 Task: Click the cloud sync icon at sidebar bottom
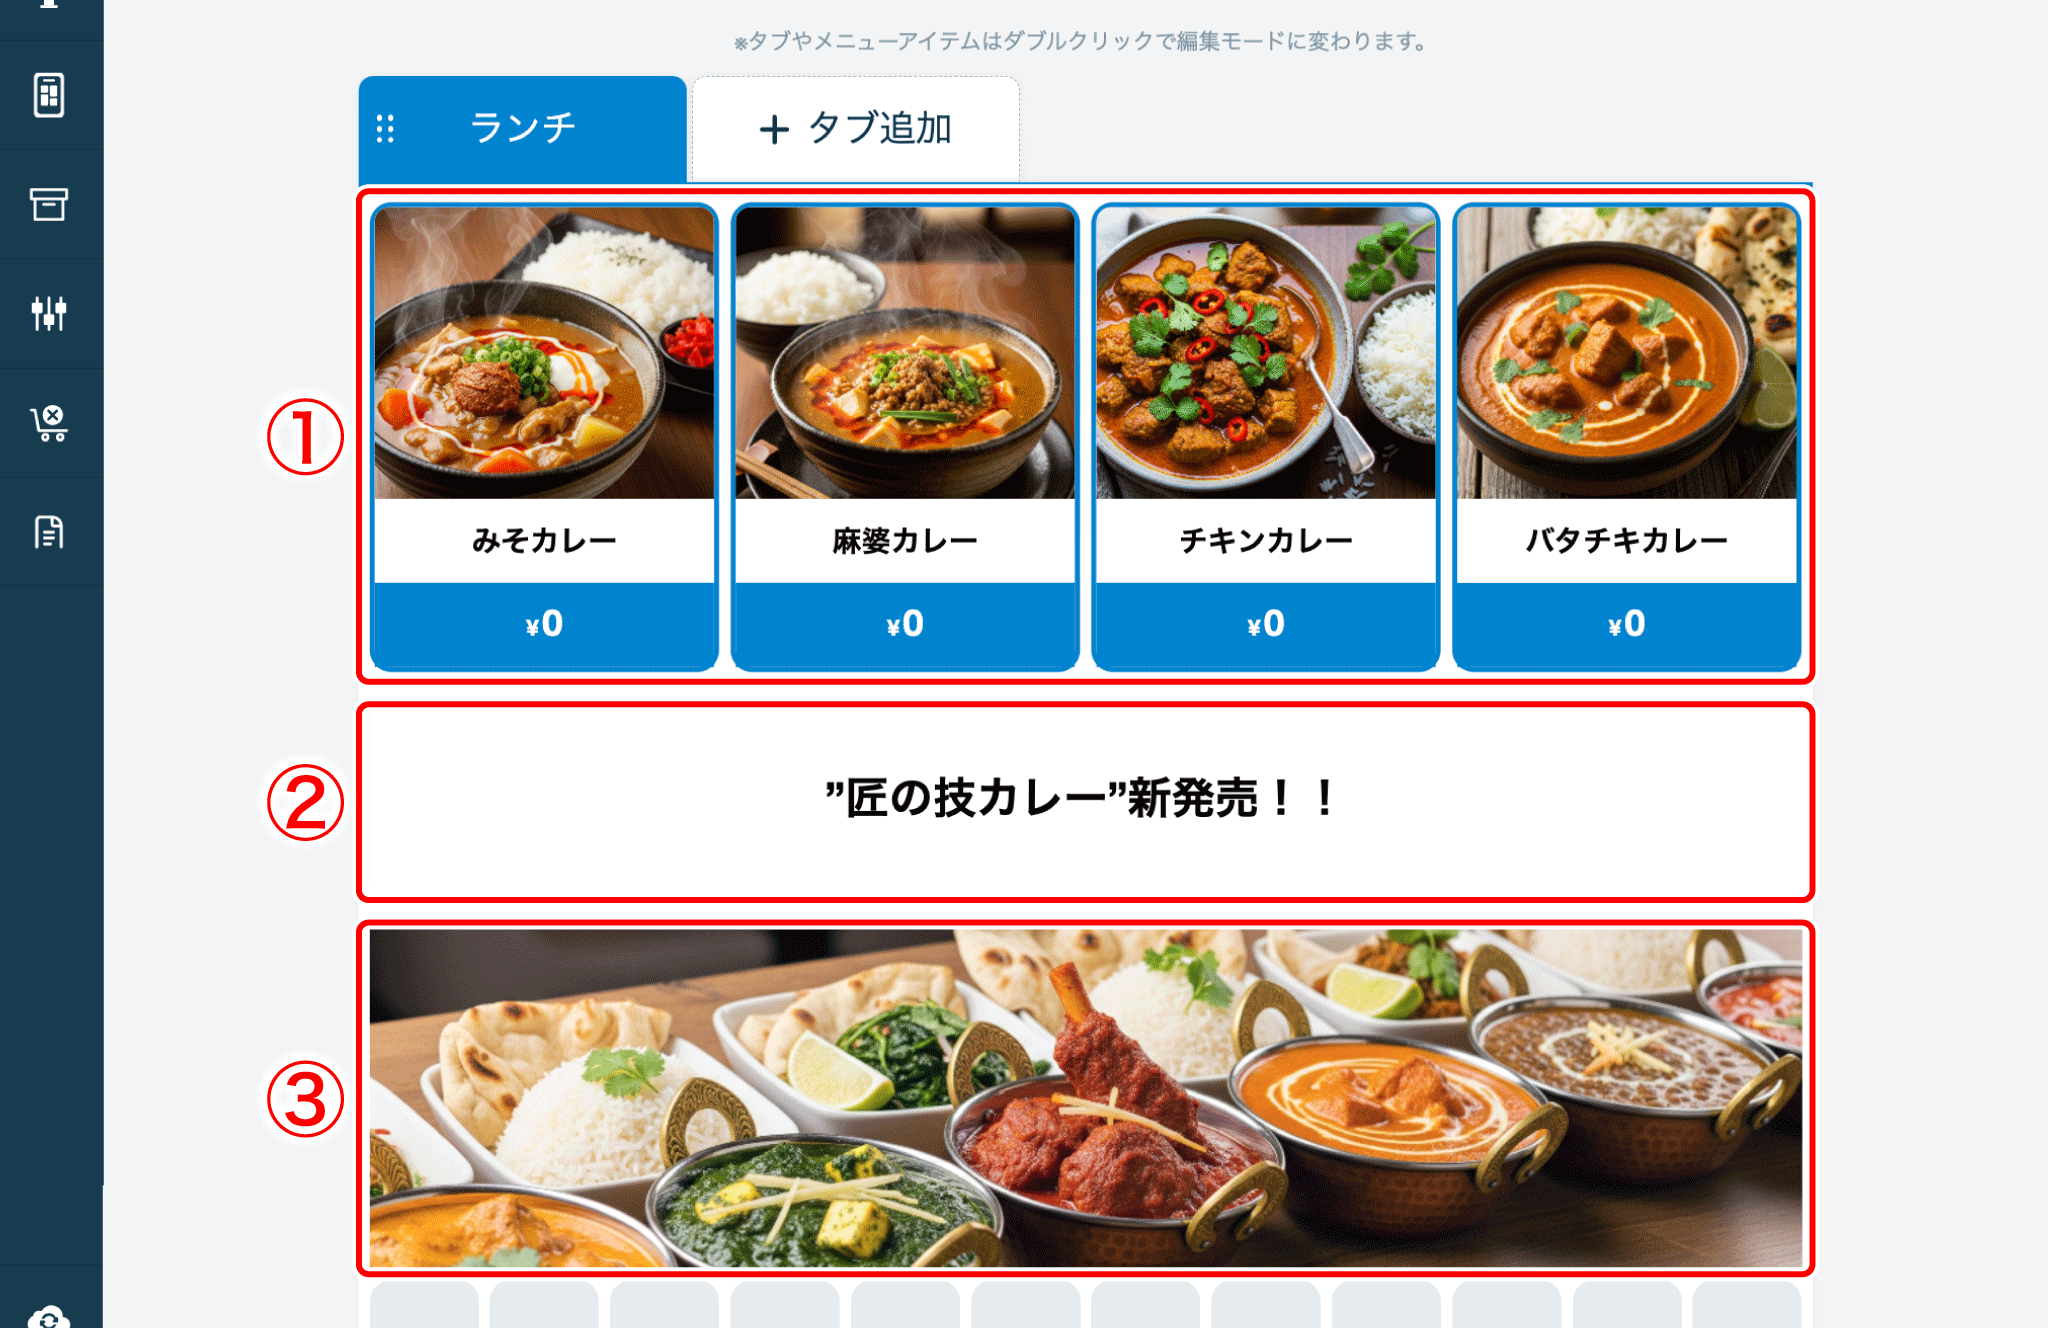coord(49,1316)
